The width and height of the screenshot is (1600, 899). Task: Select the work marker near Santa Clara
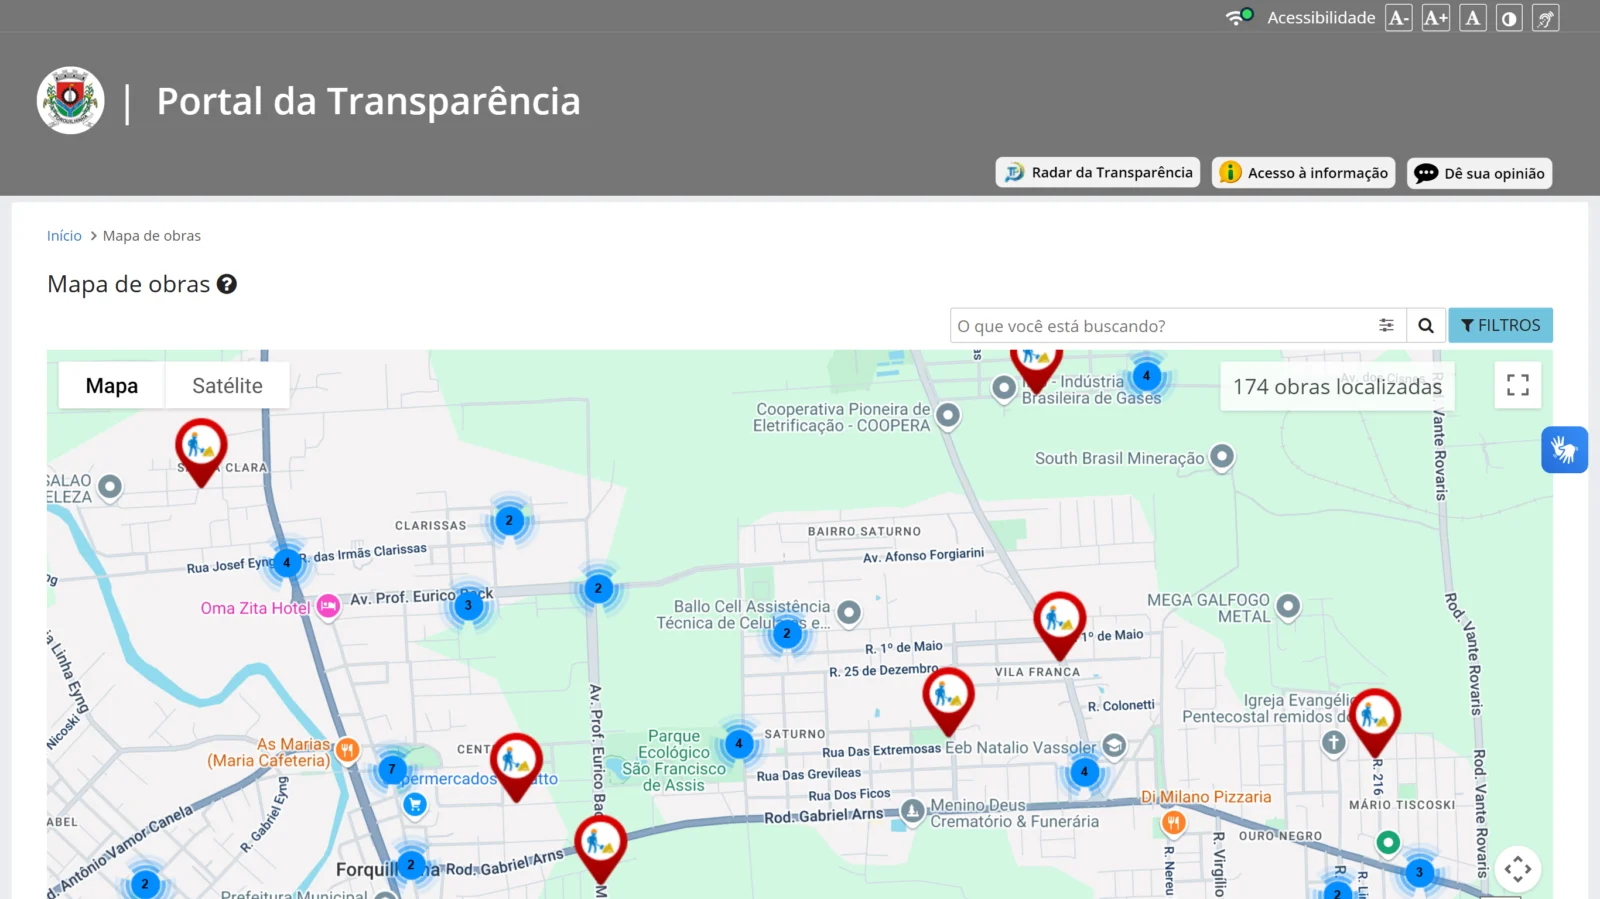coord(201,452)
